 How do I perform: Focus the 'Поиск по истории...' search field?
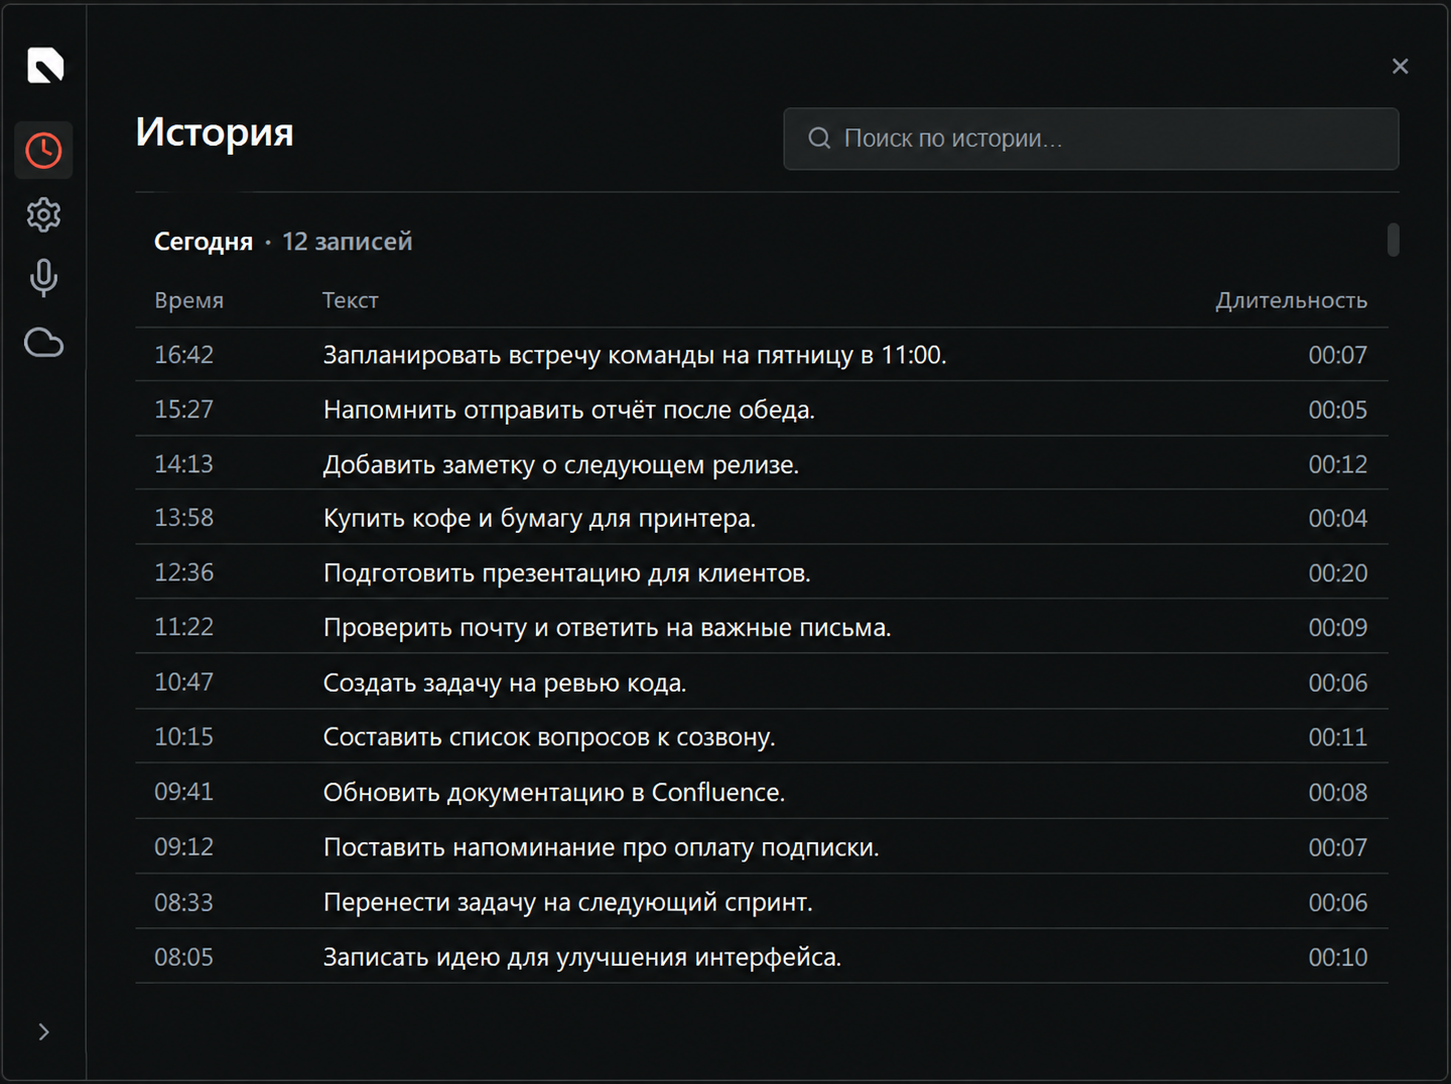pyautogui.click(x=1091, y=139)
